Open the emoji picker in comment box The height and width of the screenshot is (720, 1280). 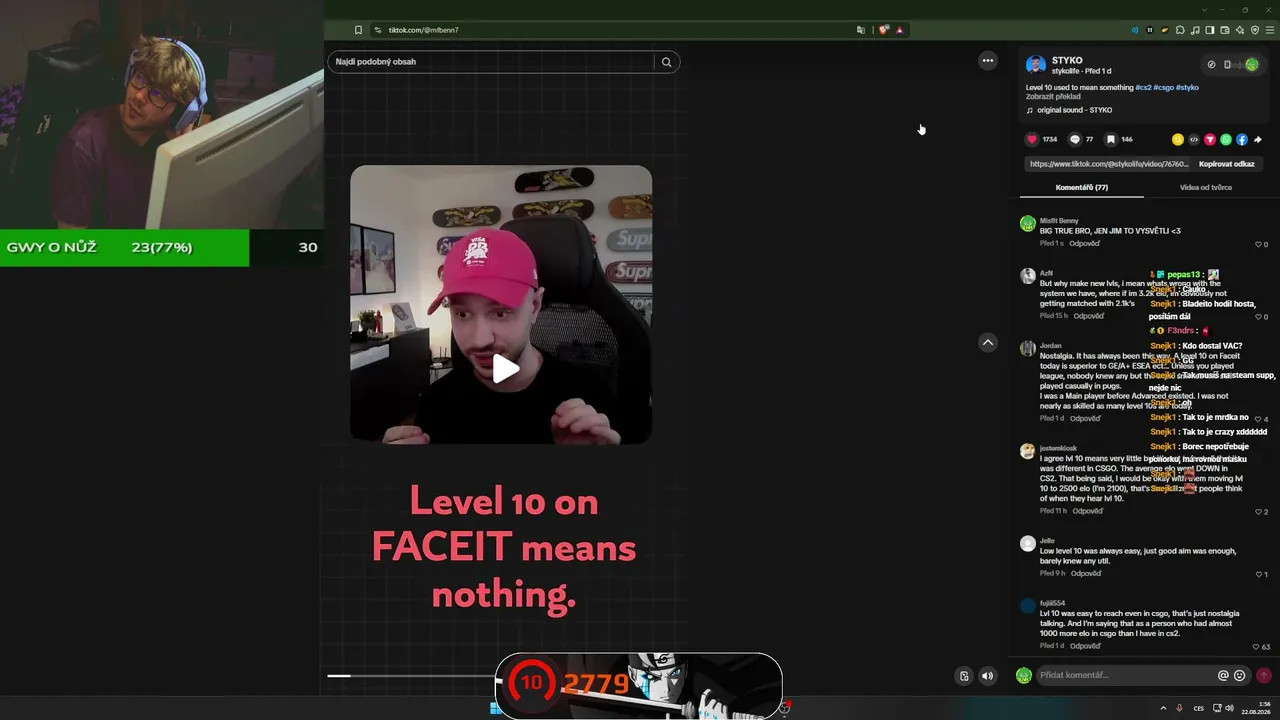[1240, 675]
